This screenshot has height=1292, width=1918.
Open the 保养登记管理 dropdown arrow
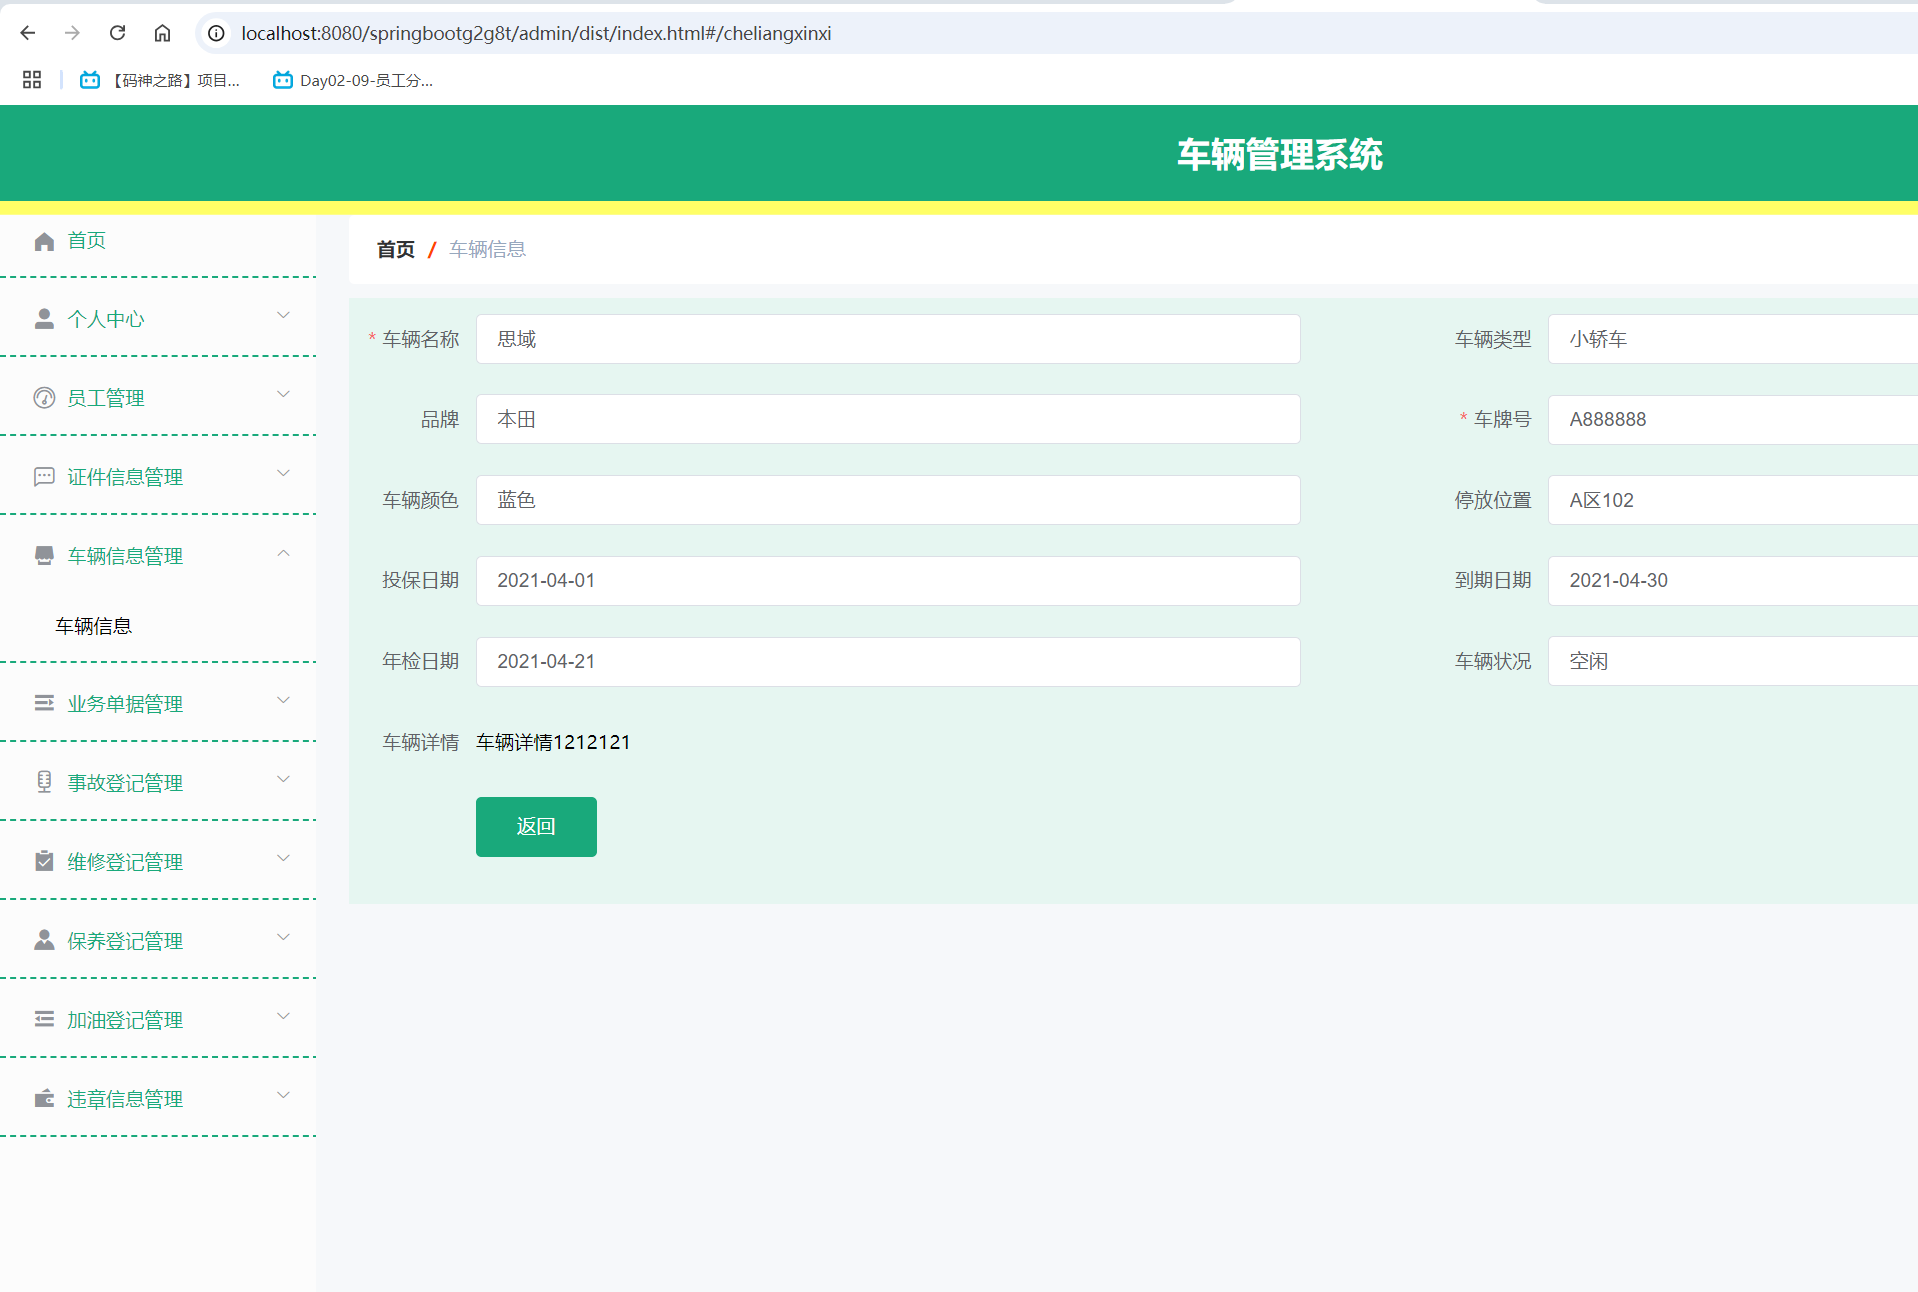point(283,938)
